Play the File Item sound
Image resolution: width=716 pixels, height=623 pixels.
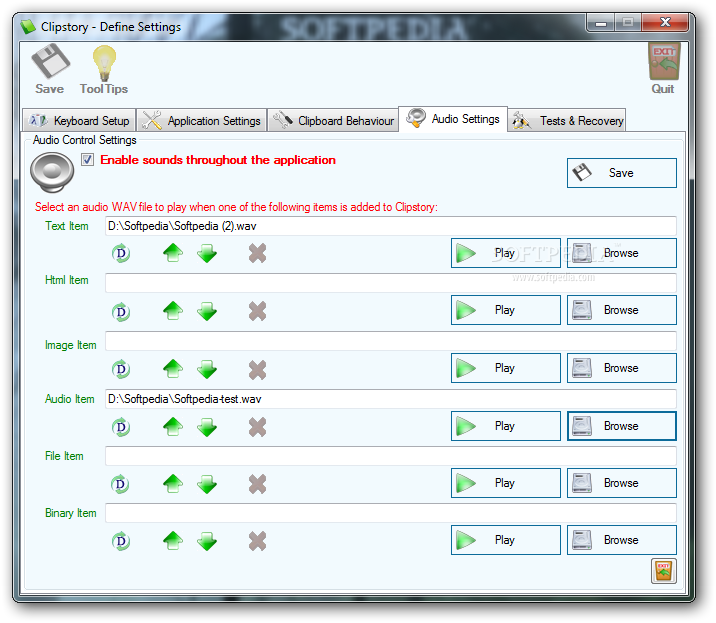(505, 483)
